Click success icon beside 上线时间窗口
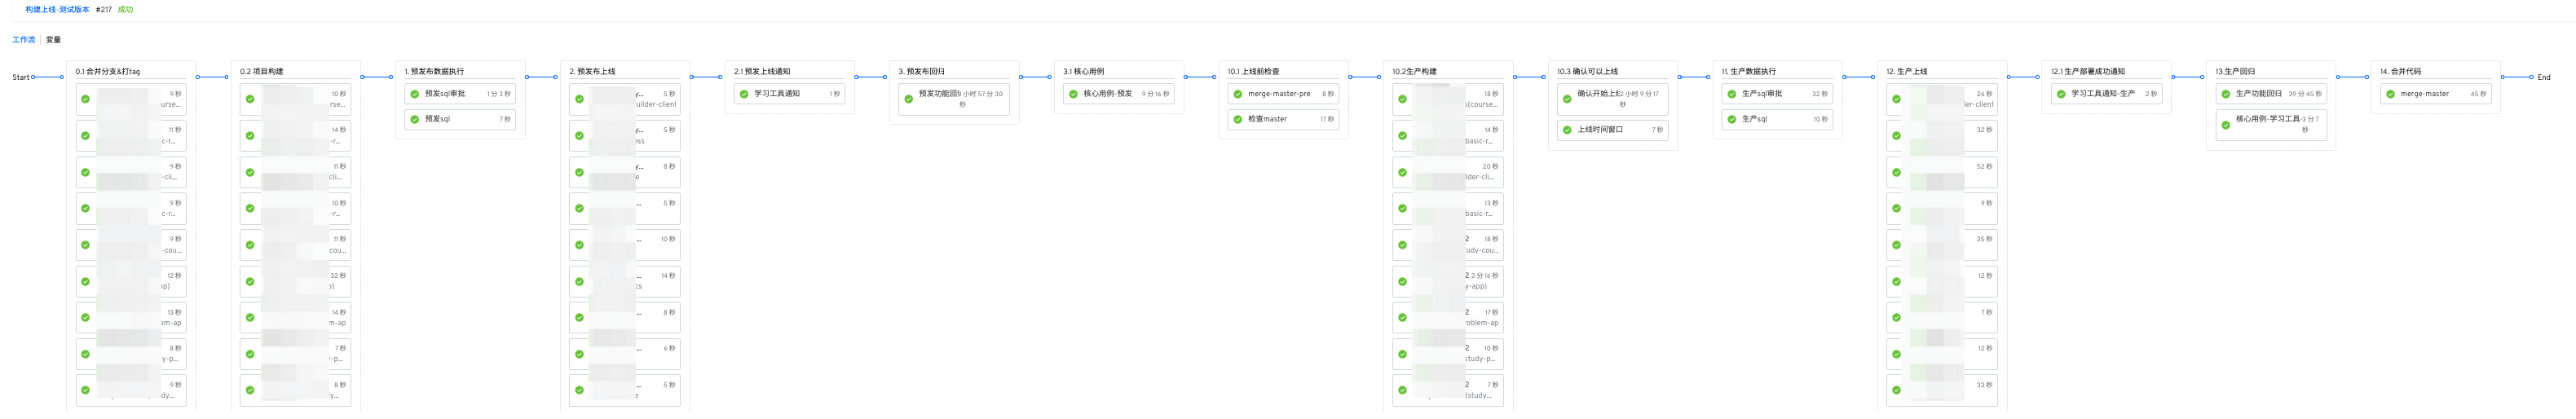 tap(1567, 130)
